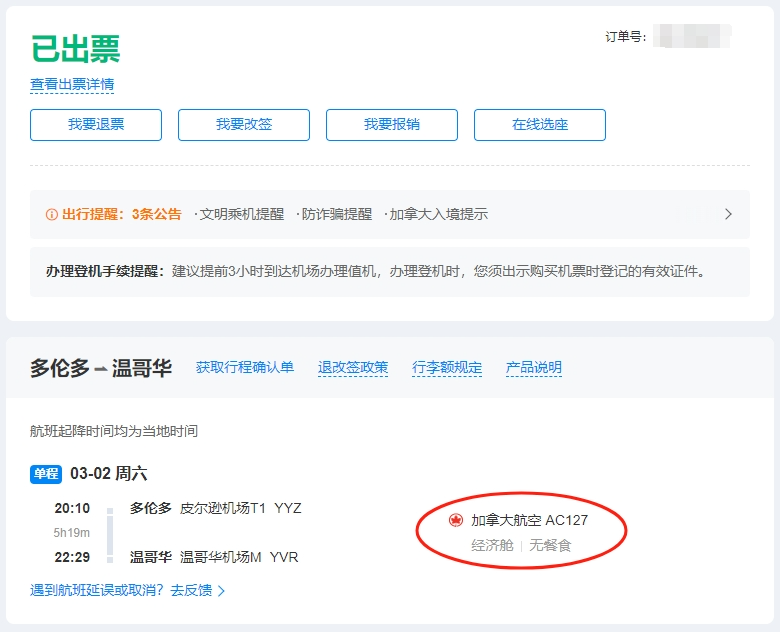Click the 我要改签 change ticket button
The width and height of the screenshot is (780, 632).
point(244,125)
